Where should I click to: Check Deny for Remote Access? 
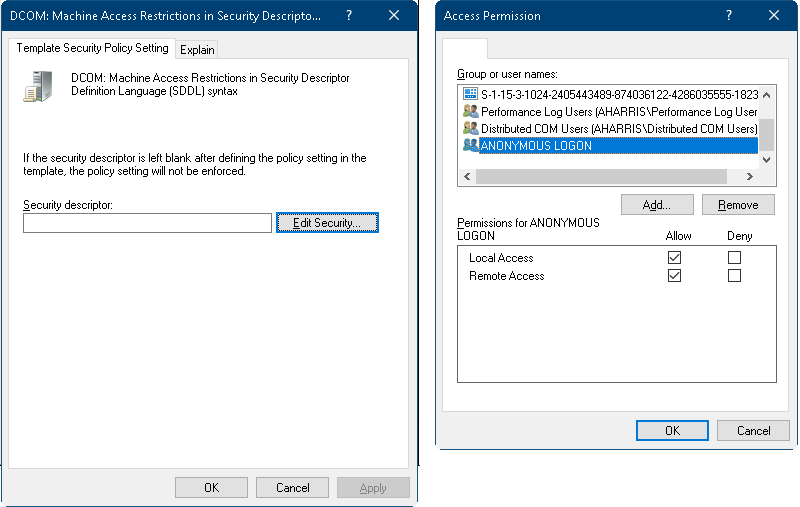[735, 276]
